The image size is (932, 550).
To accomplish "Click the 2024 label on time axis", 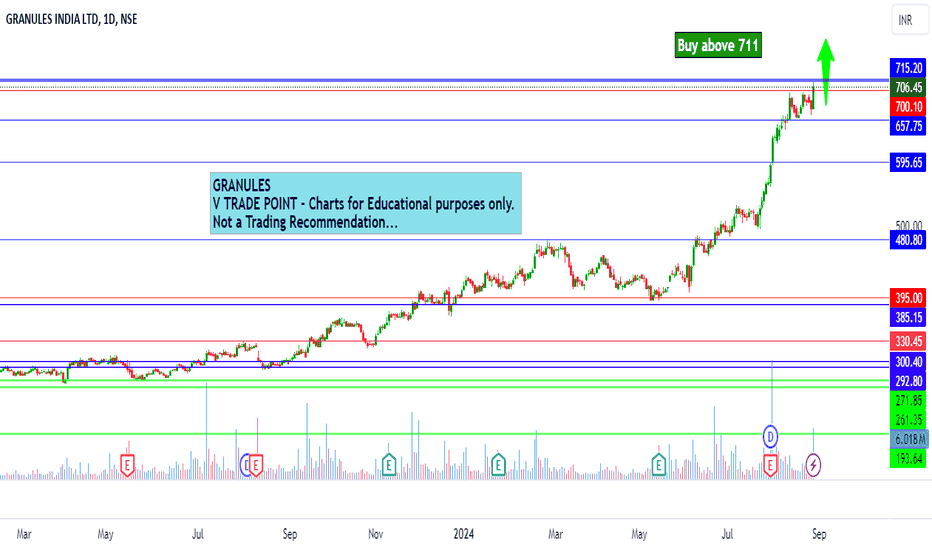I will [464, 534].
